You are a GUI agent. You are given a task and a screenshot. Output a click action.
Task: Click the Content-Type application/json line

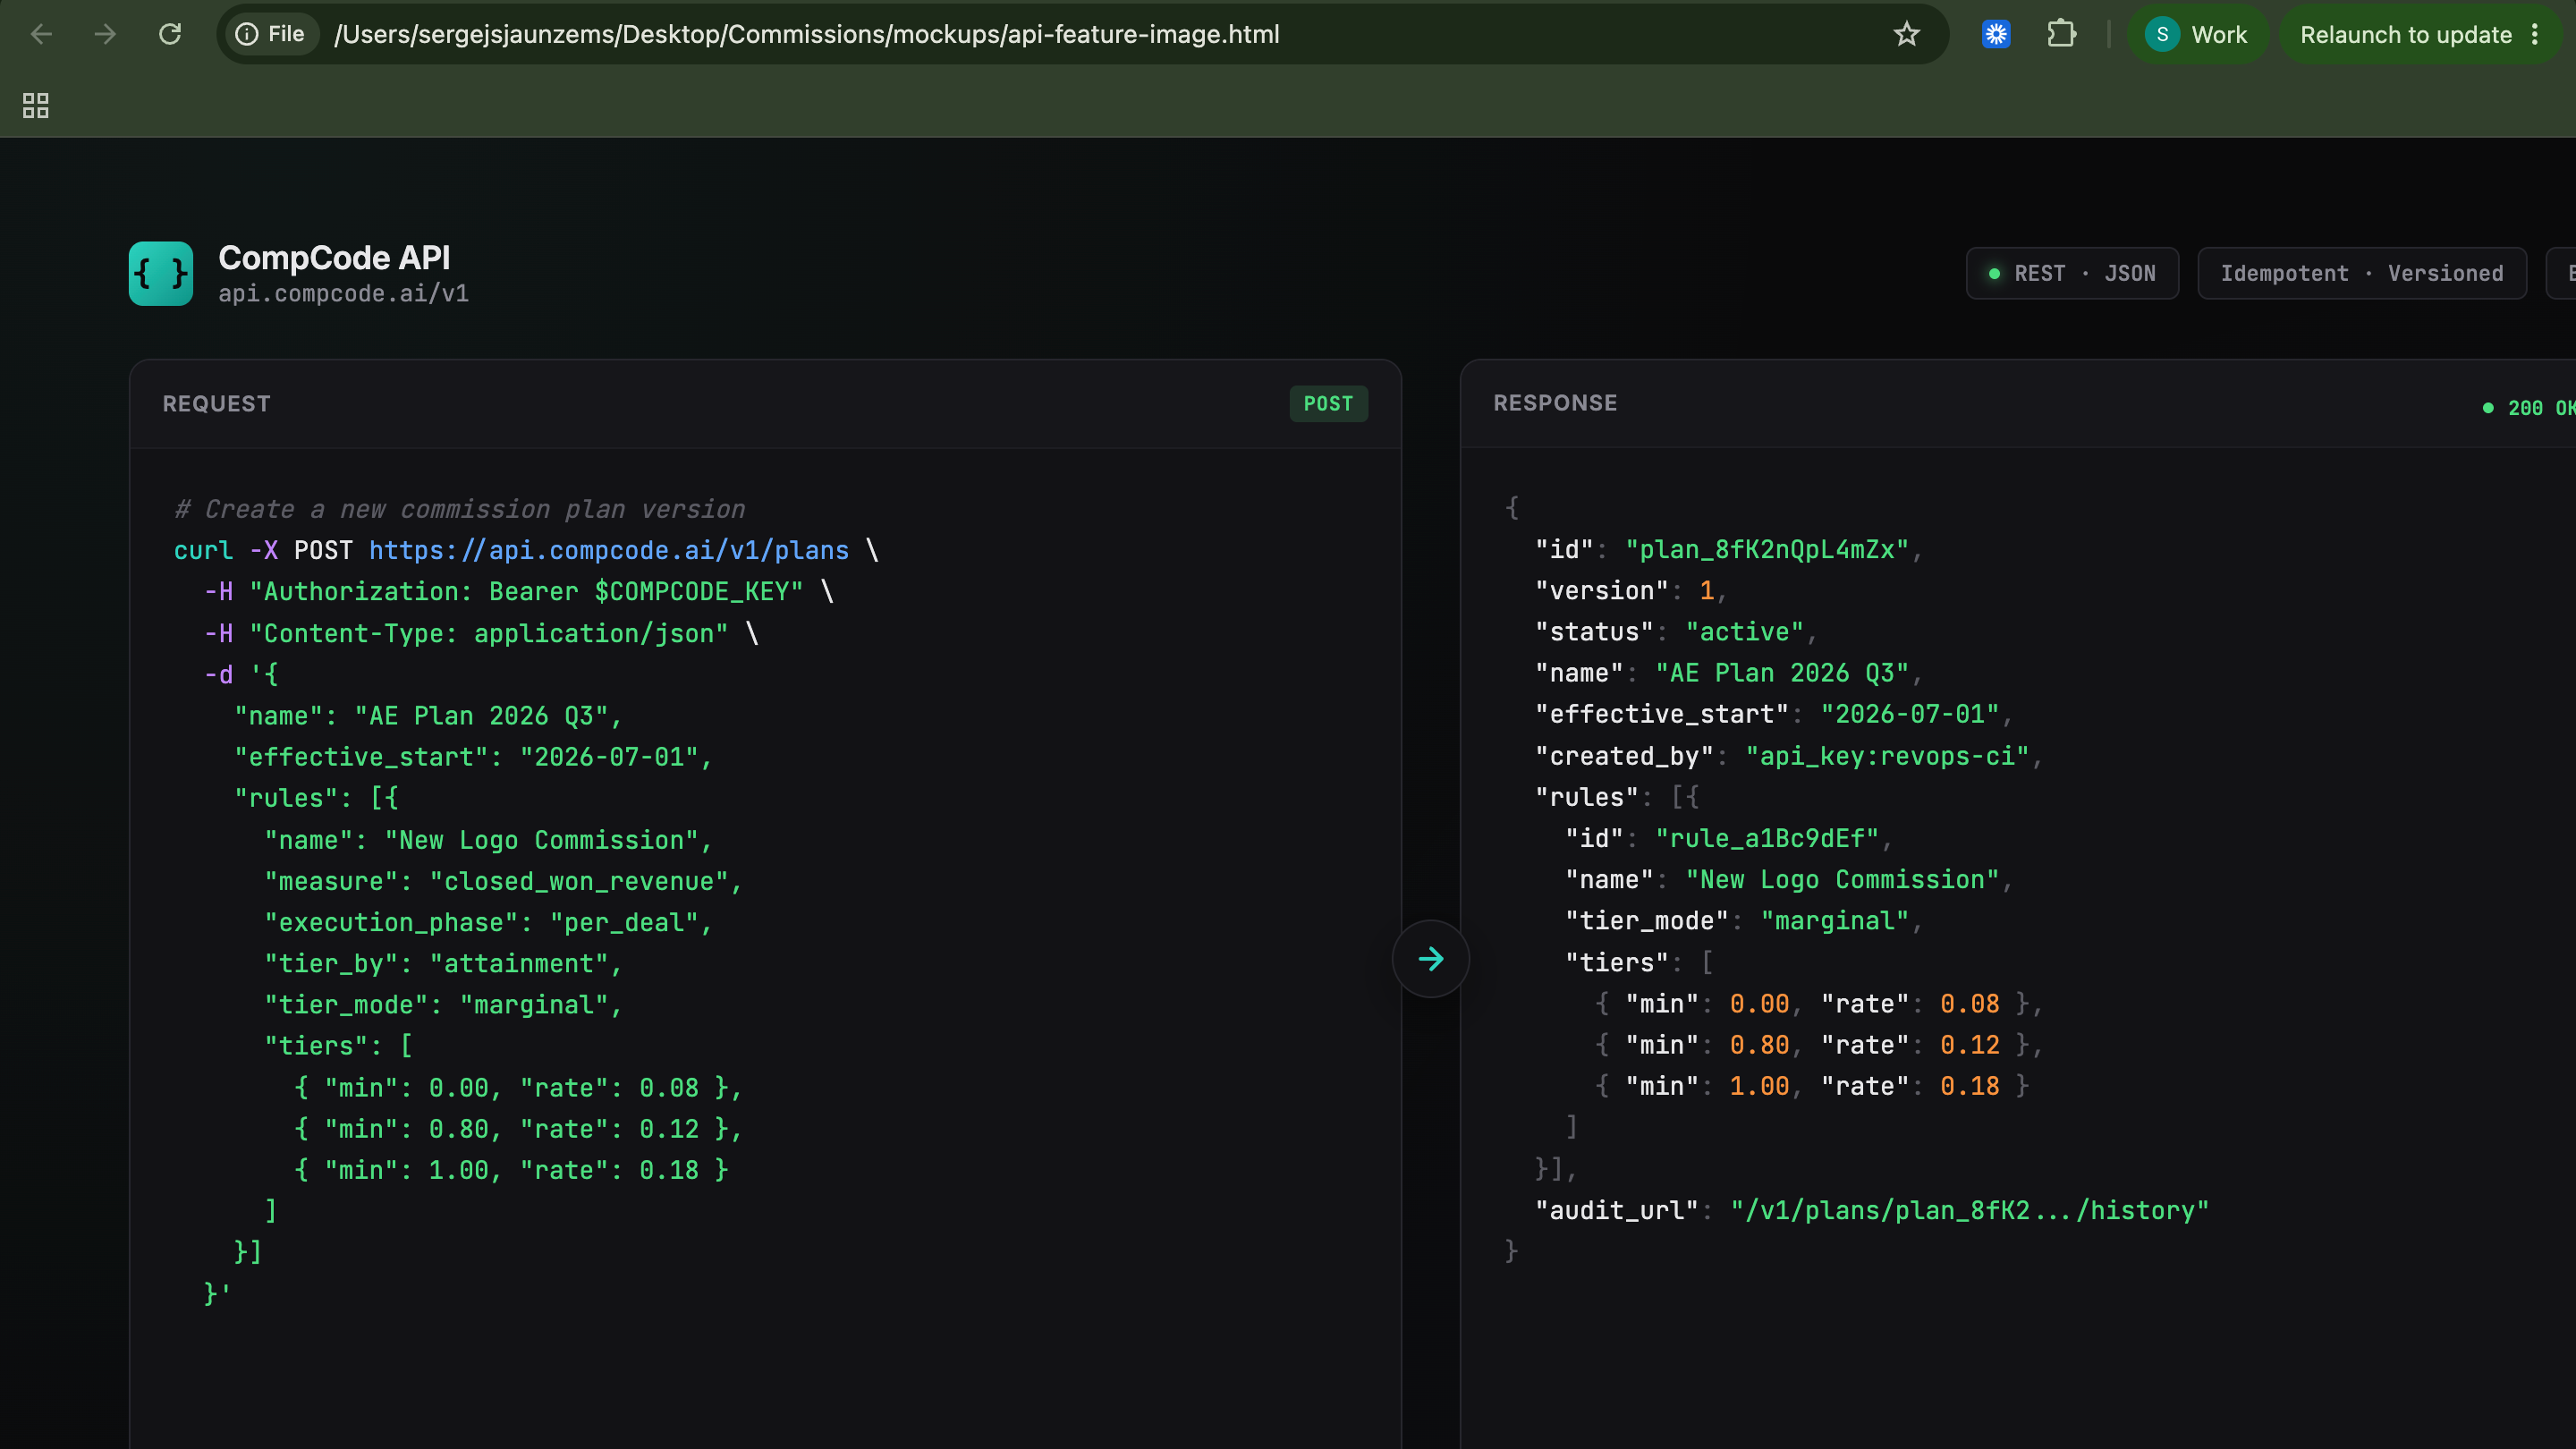[482, 633]
